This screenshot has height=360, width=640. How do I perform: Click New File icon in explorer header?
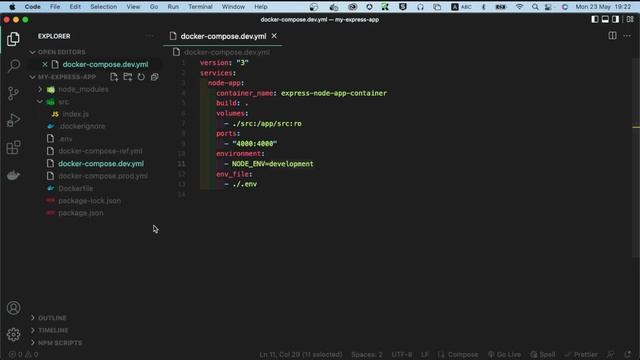pos(114,77)
